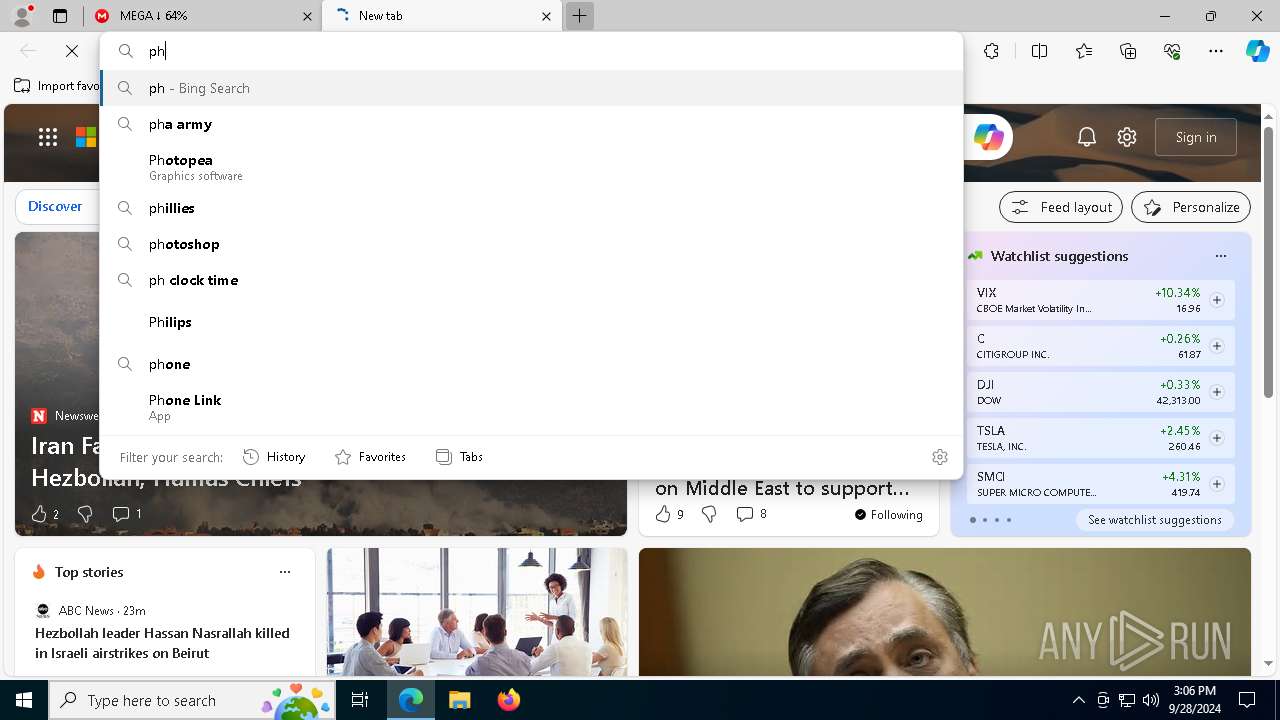Viewport: 1280px width, 720px height.
Task: Open the app launcher grid icon
Action: point(48,137)
